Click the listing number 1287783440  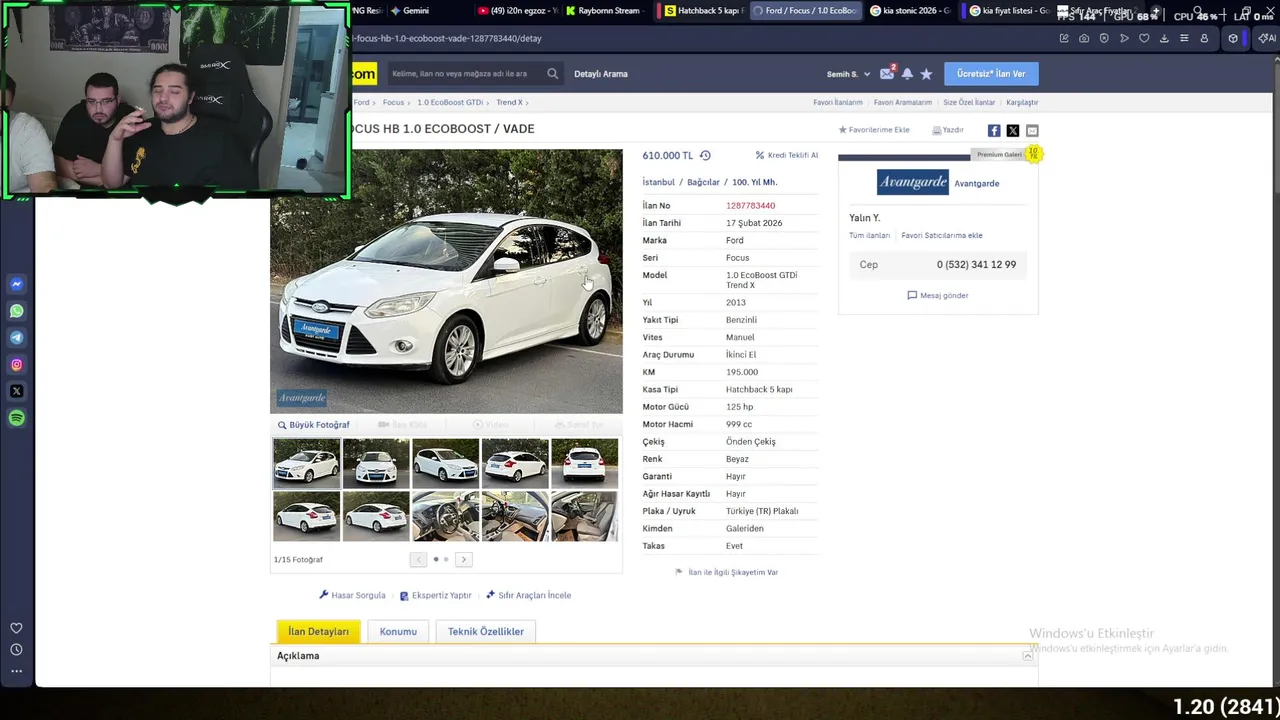tap(750, 205)
